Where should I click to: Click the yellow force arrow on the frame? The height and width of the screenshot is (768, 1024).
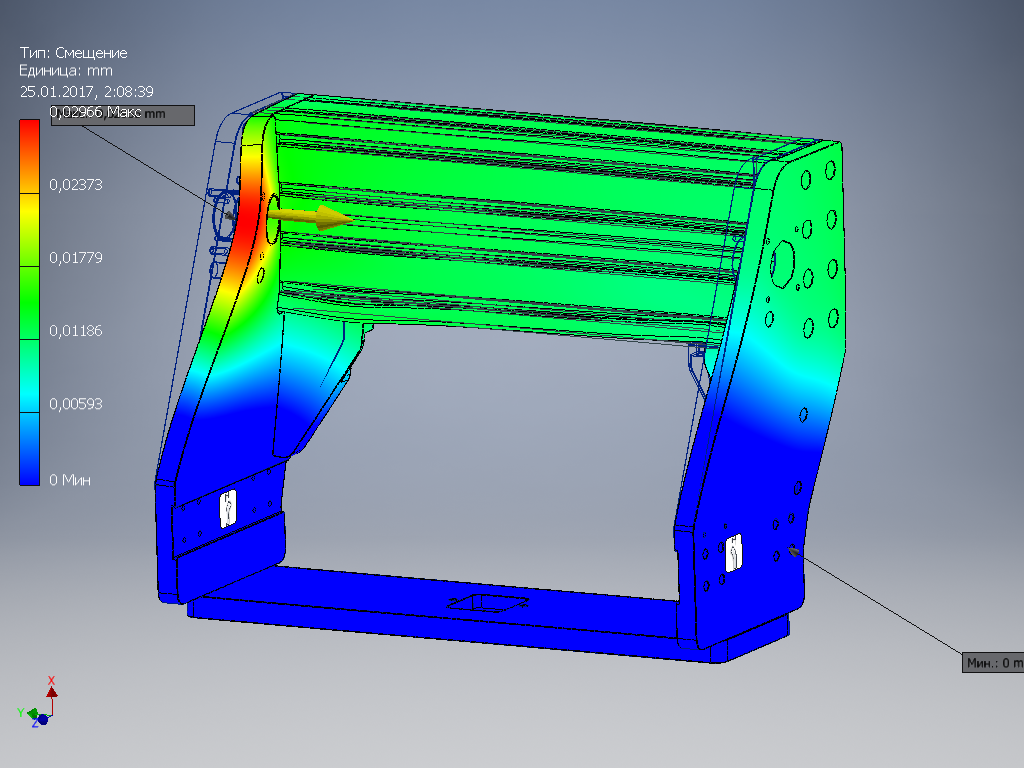[x=310, y=217]
